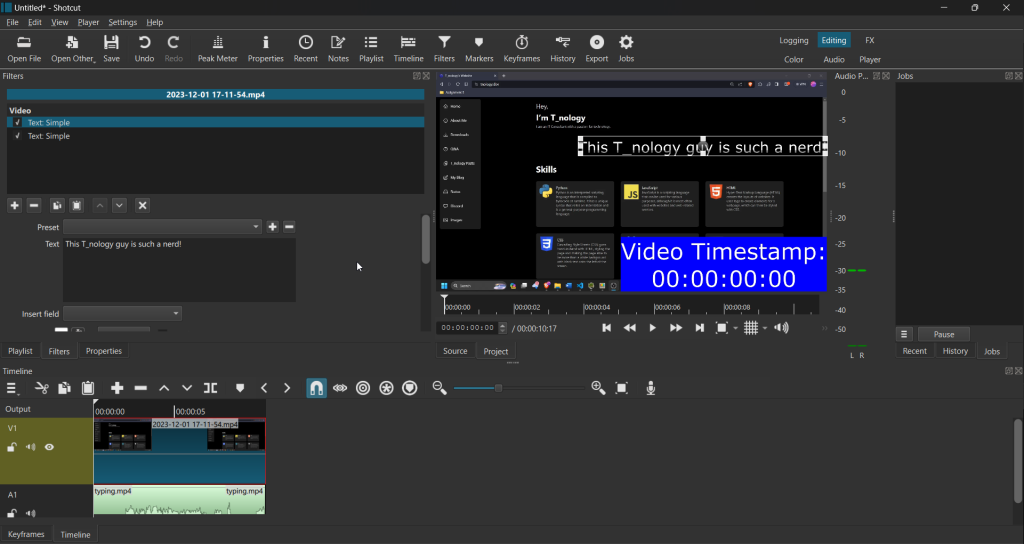
Task: Cut the clip on timeline toolbar
Action: tap(42, 388)
